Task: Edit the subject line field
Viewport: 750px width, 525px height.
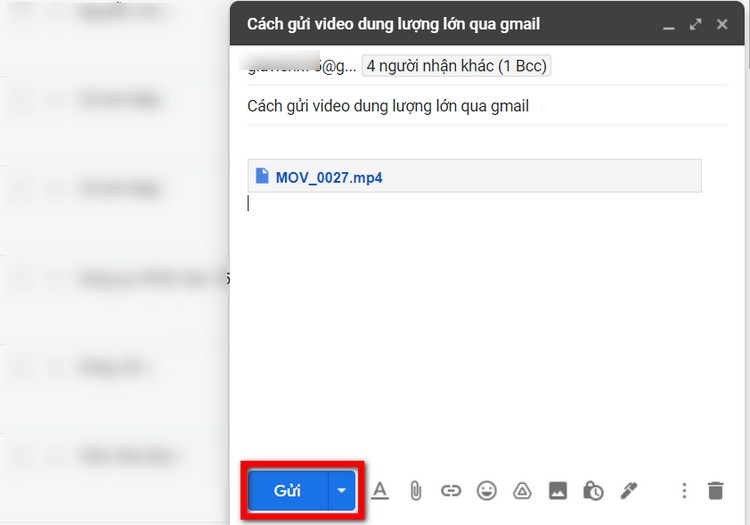Action: coord(487,106)
